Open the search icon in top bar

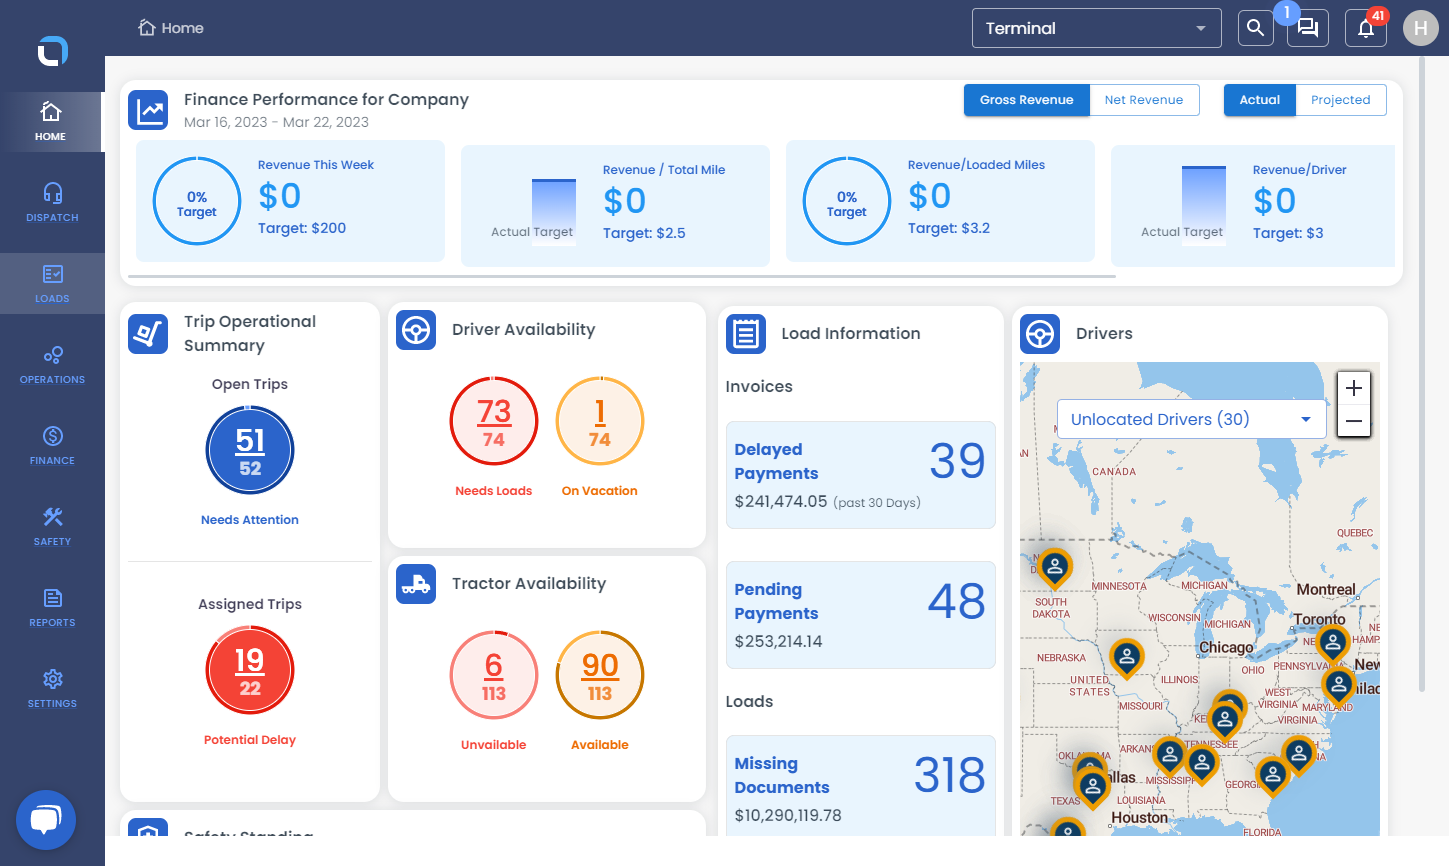[1256, 28]
